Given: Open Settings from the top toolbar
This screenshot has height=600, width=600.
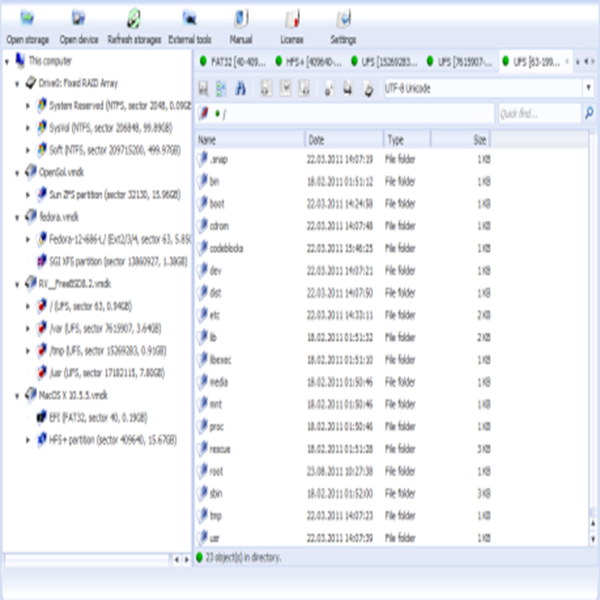Looking at the screenshot, I should (x=344, y=18).
